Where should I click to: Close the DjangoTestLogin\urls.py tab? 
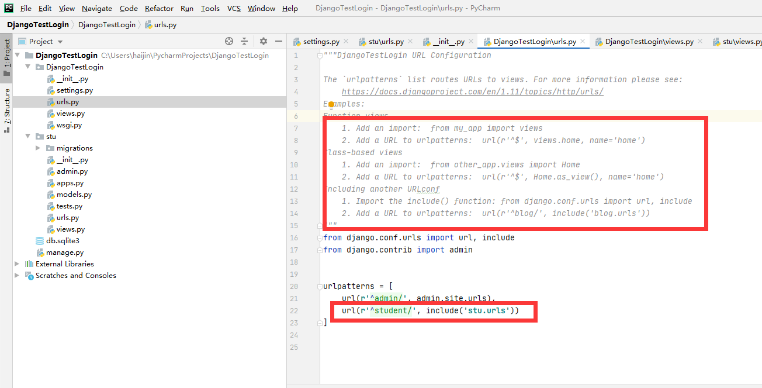coord(583,42)
